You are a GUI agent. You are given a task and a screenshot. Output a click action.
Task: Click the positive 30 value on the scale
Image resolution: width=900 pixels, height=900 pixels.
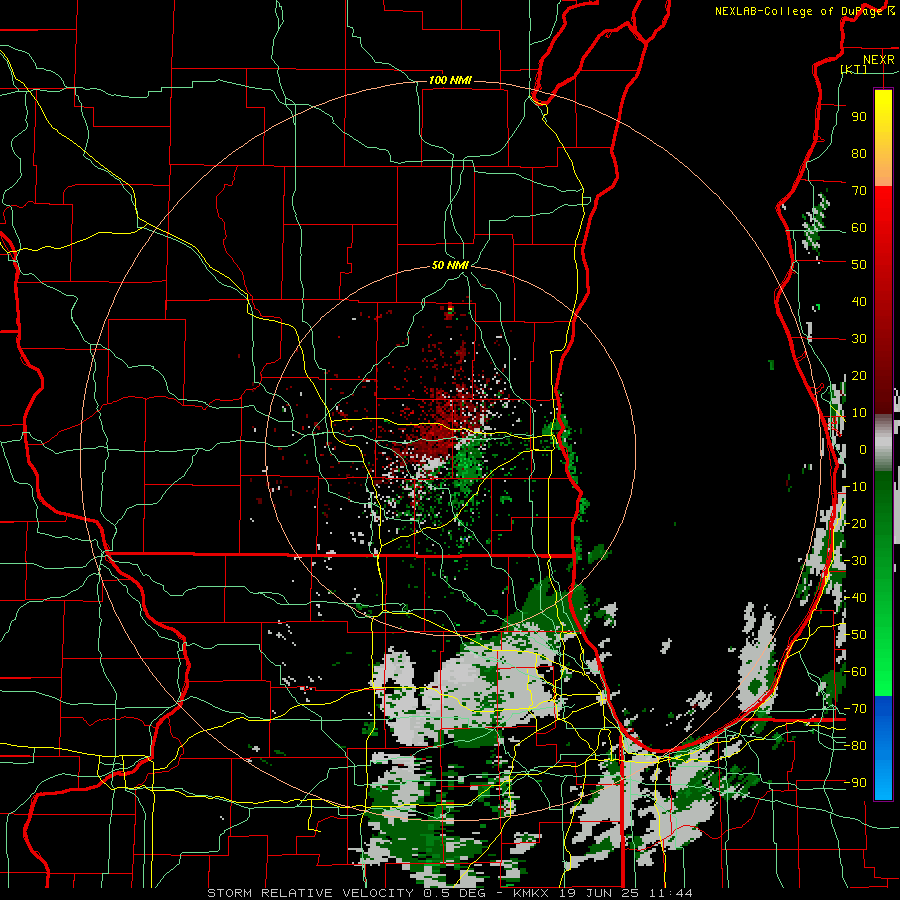(x=859, y=339)
